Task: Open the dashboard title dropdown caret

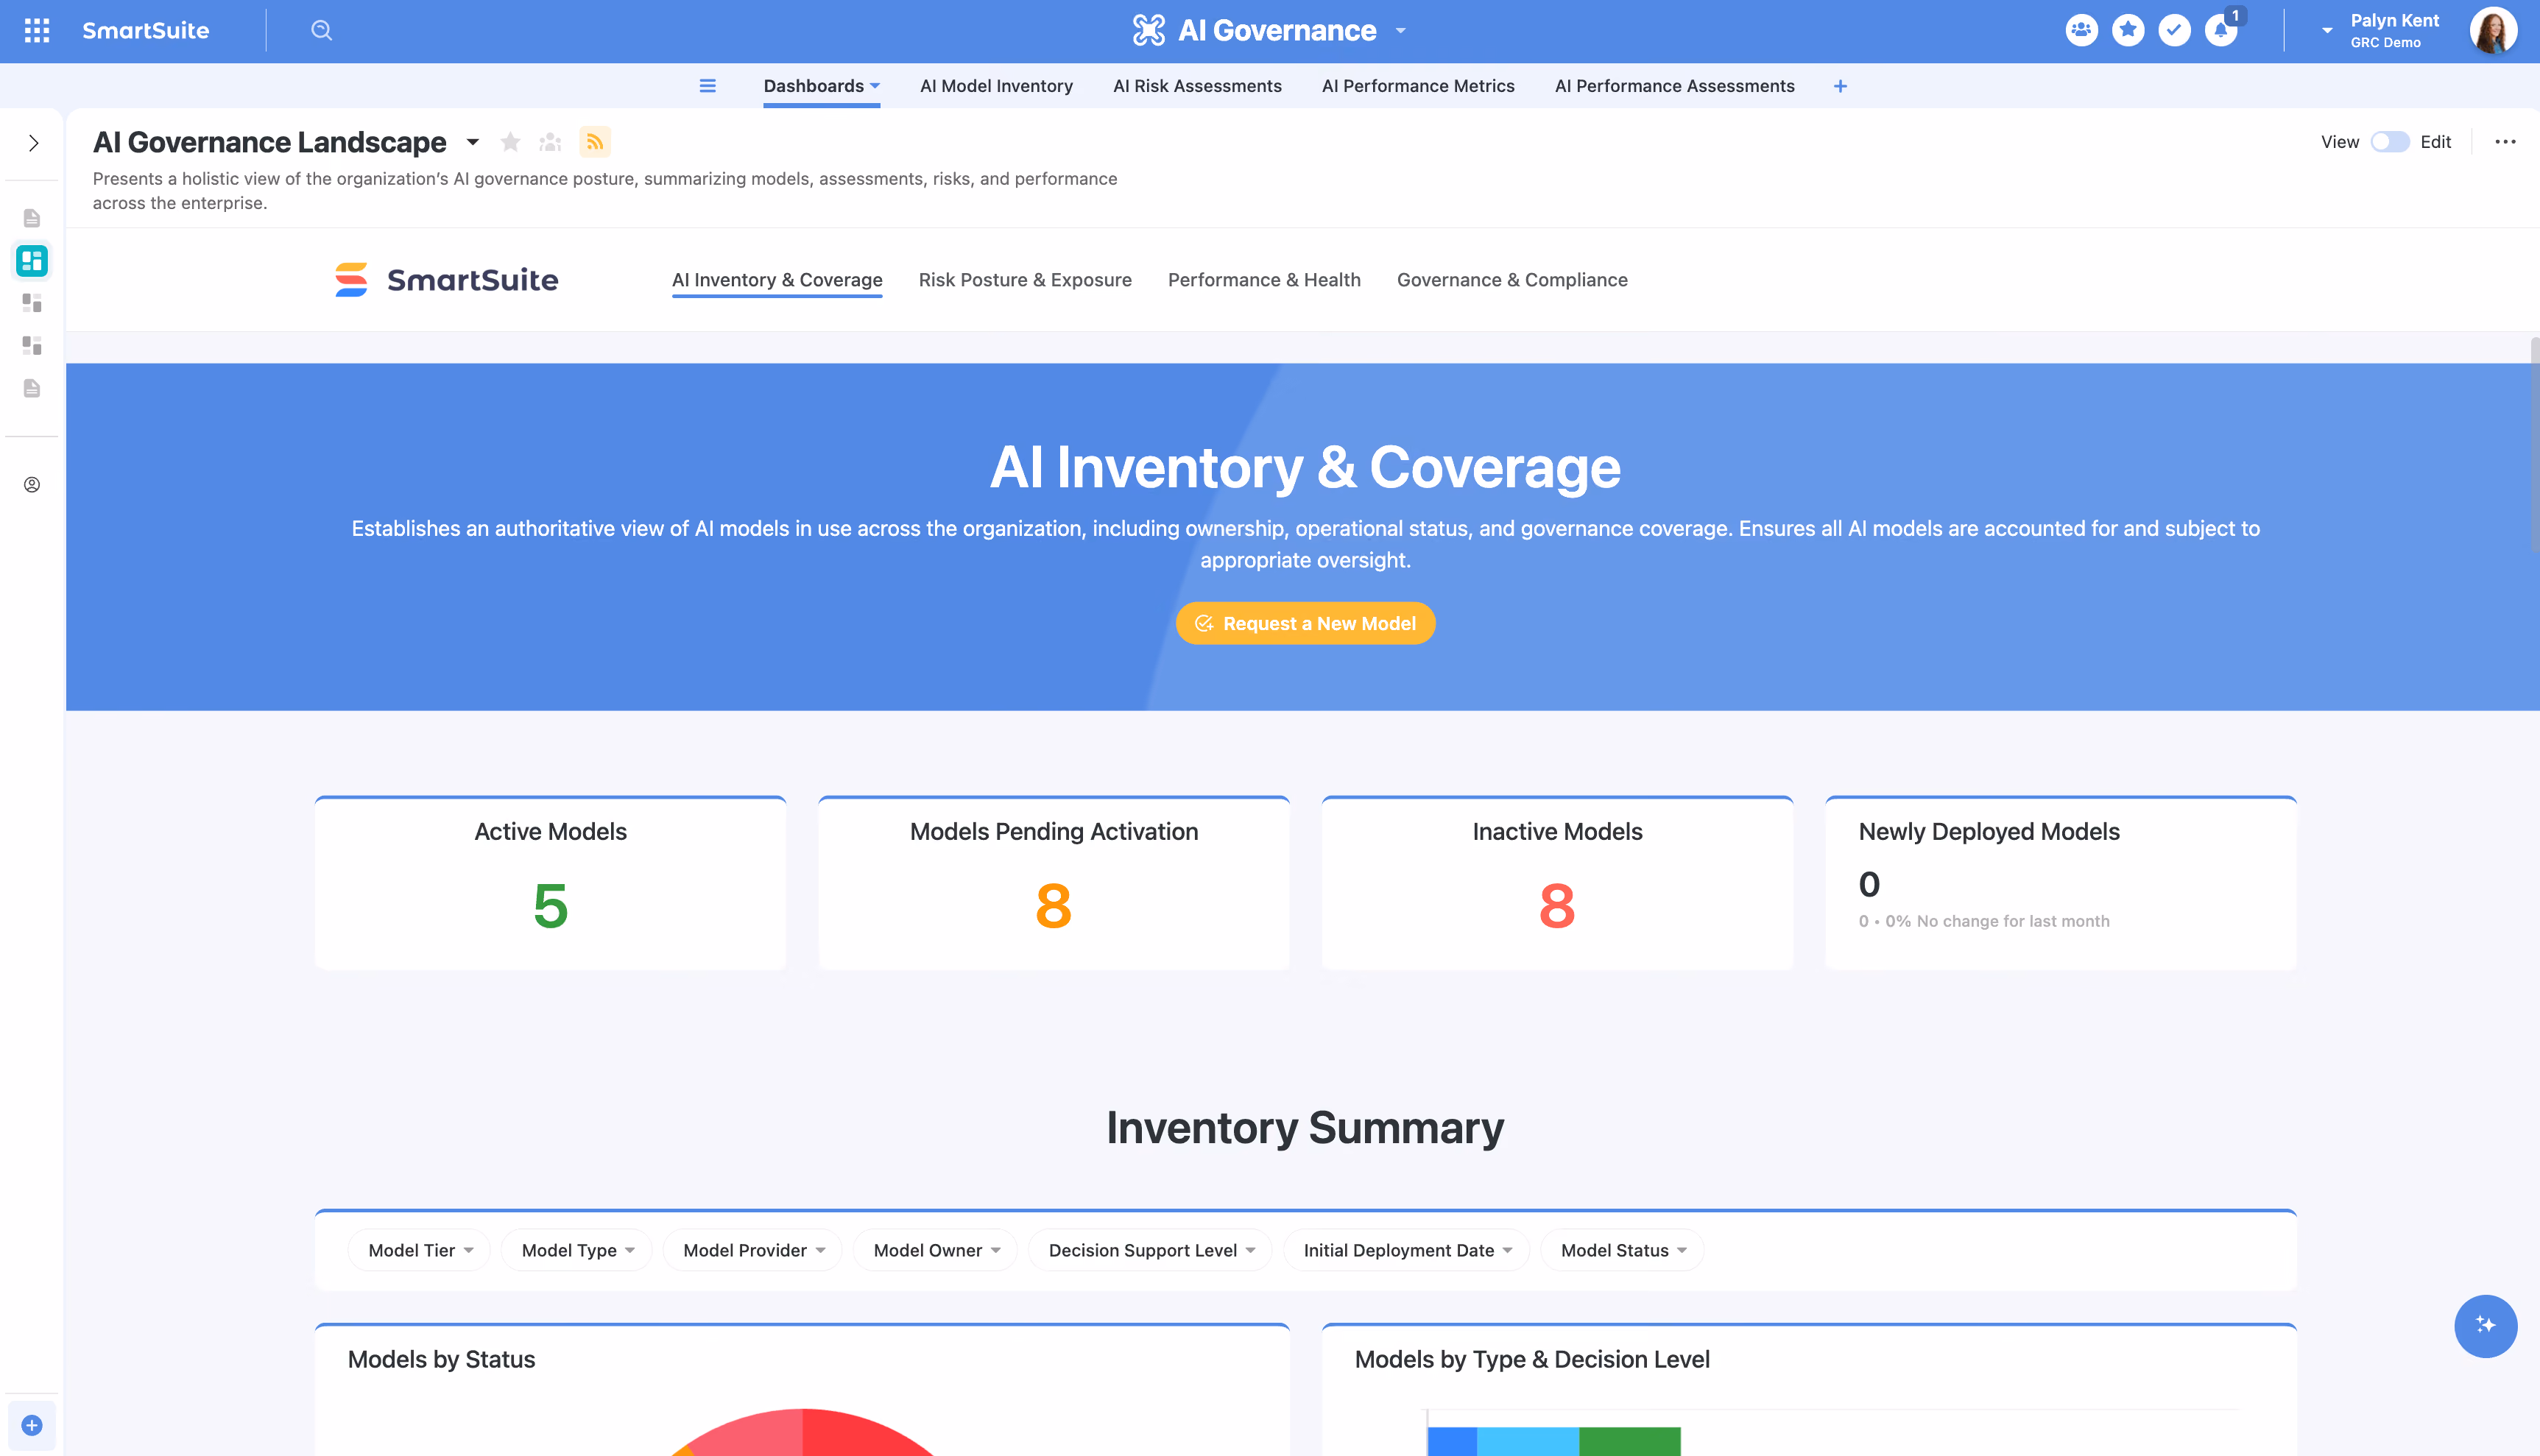Action: [x=473, y=143]
